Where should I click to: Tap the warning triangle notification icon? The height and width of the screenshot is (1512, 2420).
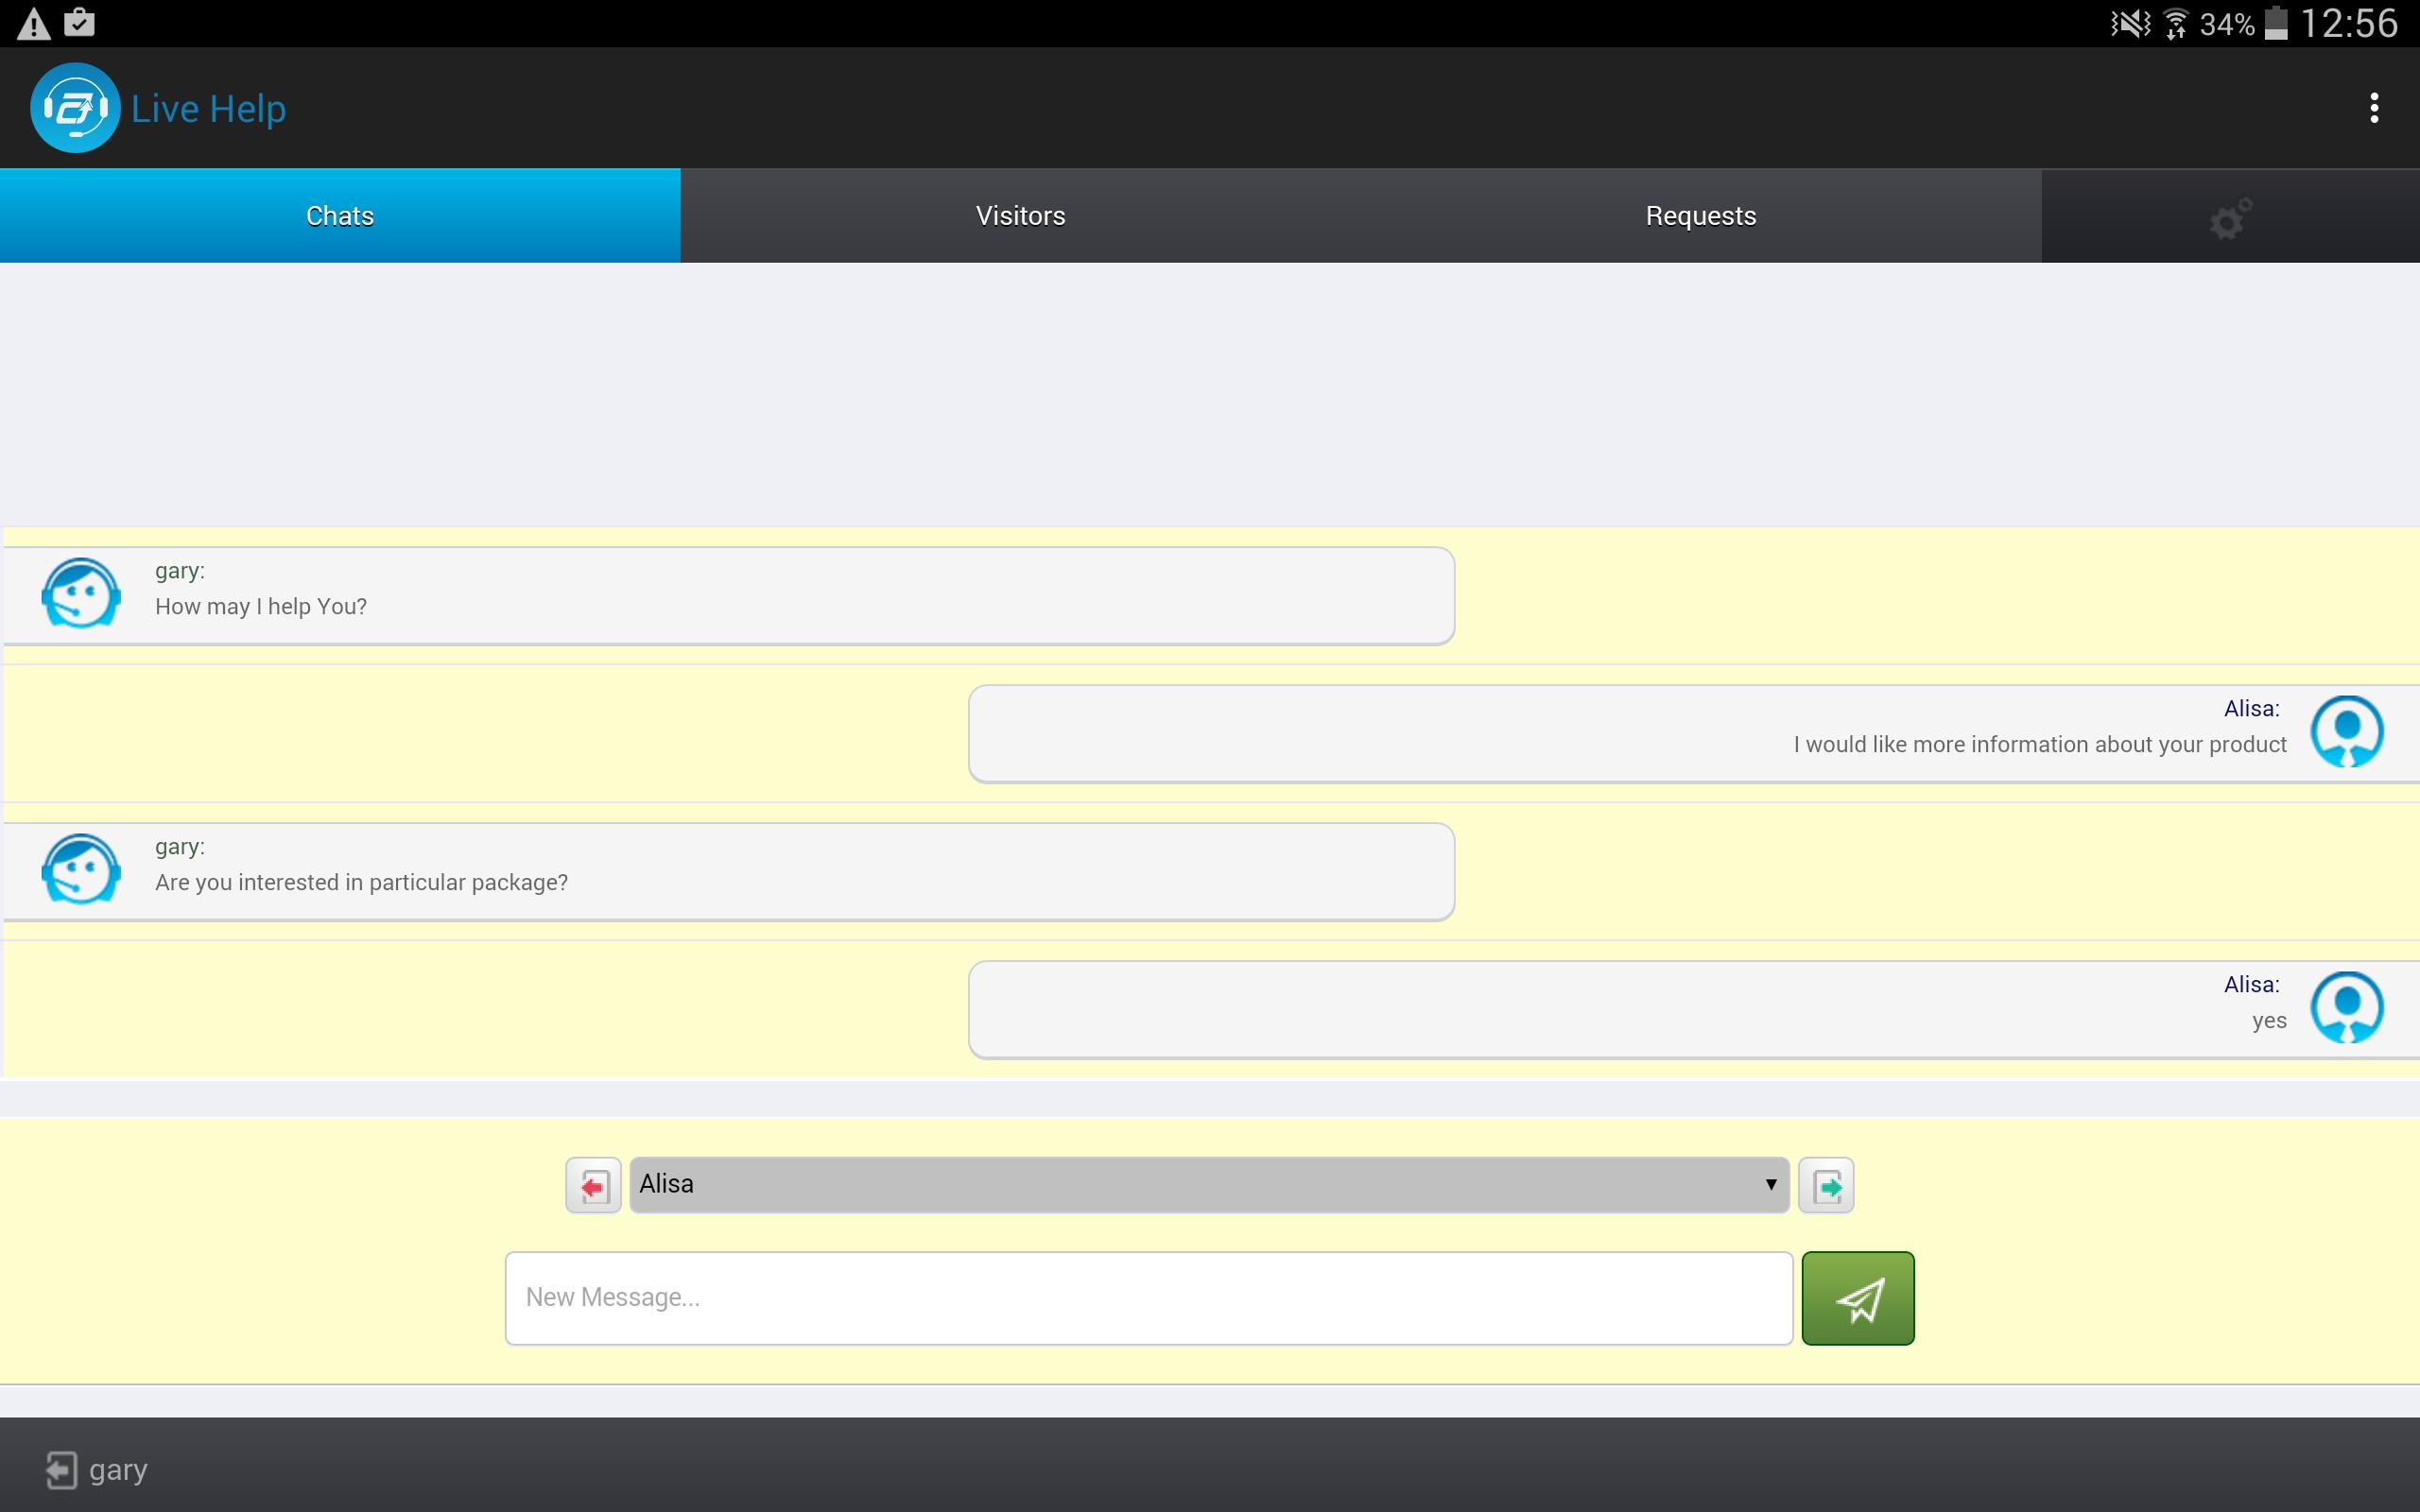point(34,23)
